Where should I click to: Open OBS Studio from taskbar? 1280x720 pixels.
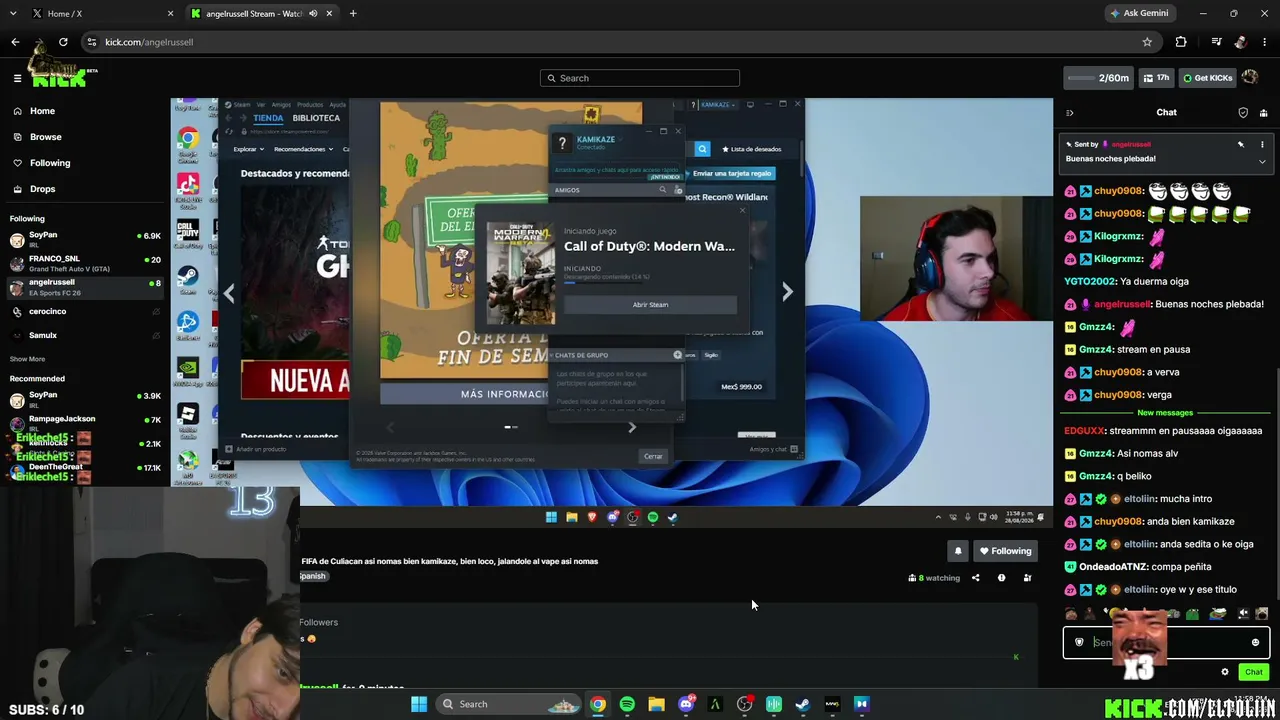[745, 704]
